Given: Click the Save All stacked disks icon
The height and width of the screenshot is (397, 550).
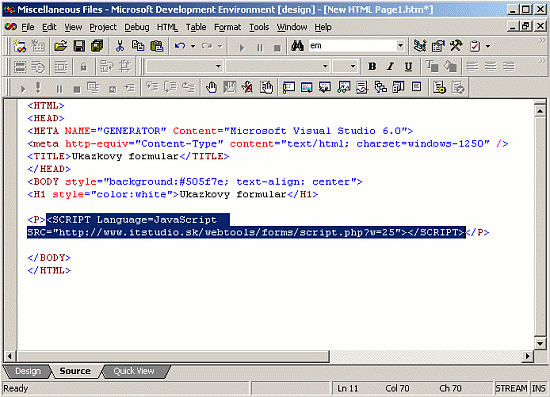Looking at the screenshot, I should [97, 46].
